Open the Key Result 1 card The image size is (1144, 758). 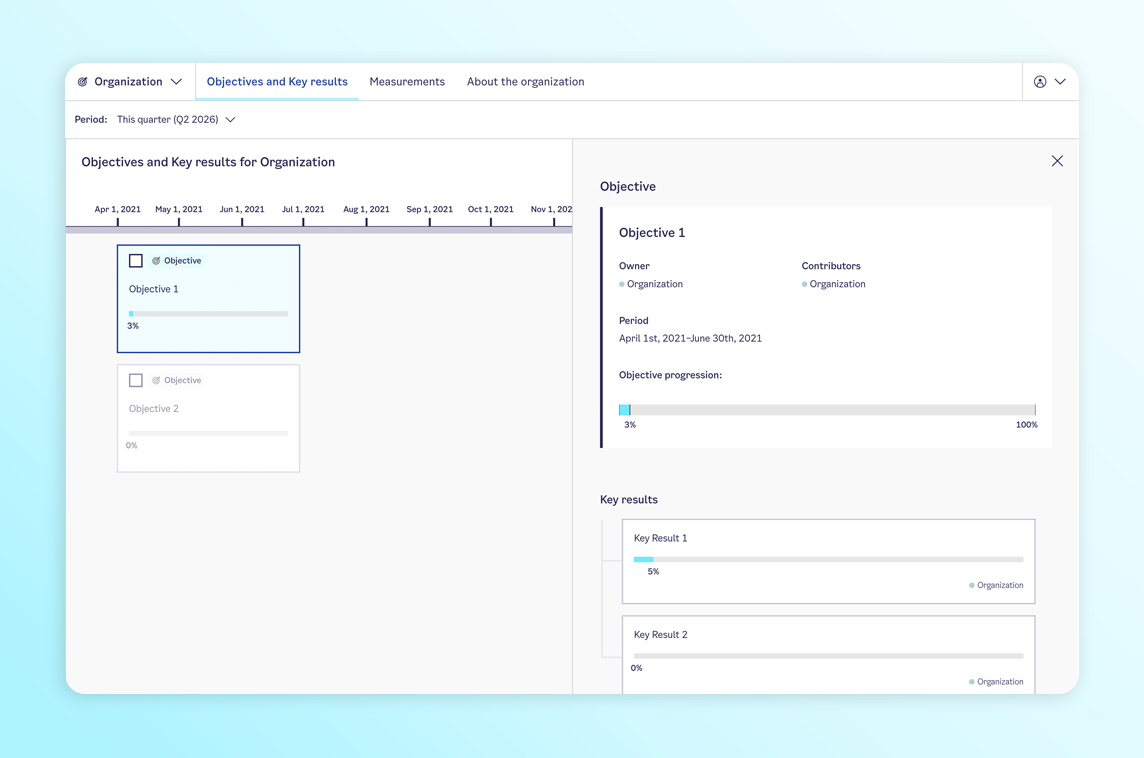pyautogui.click(x=828, y=560)
